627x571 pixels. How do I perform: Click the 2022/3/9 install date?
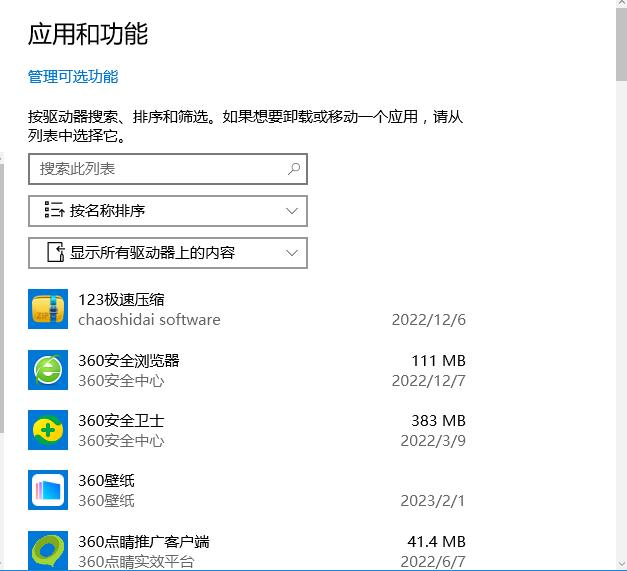coord(433,441)
